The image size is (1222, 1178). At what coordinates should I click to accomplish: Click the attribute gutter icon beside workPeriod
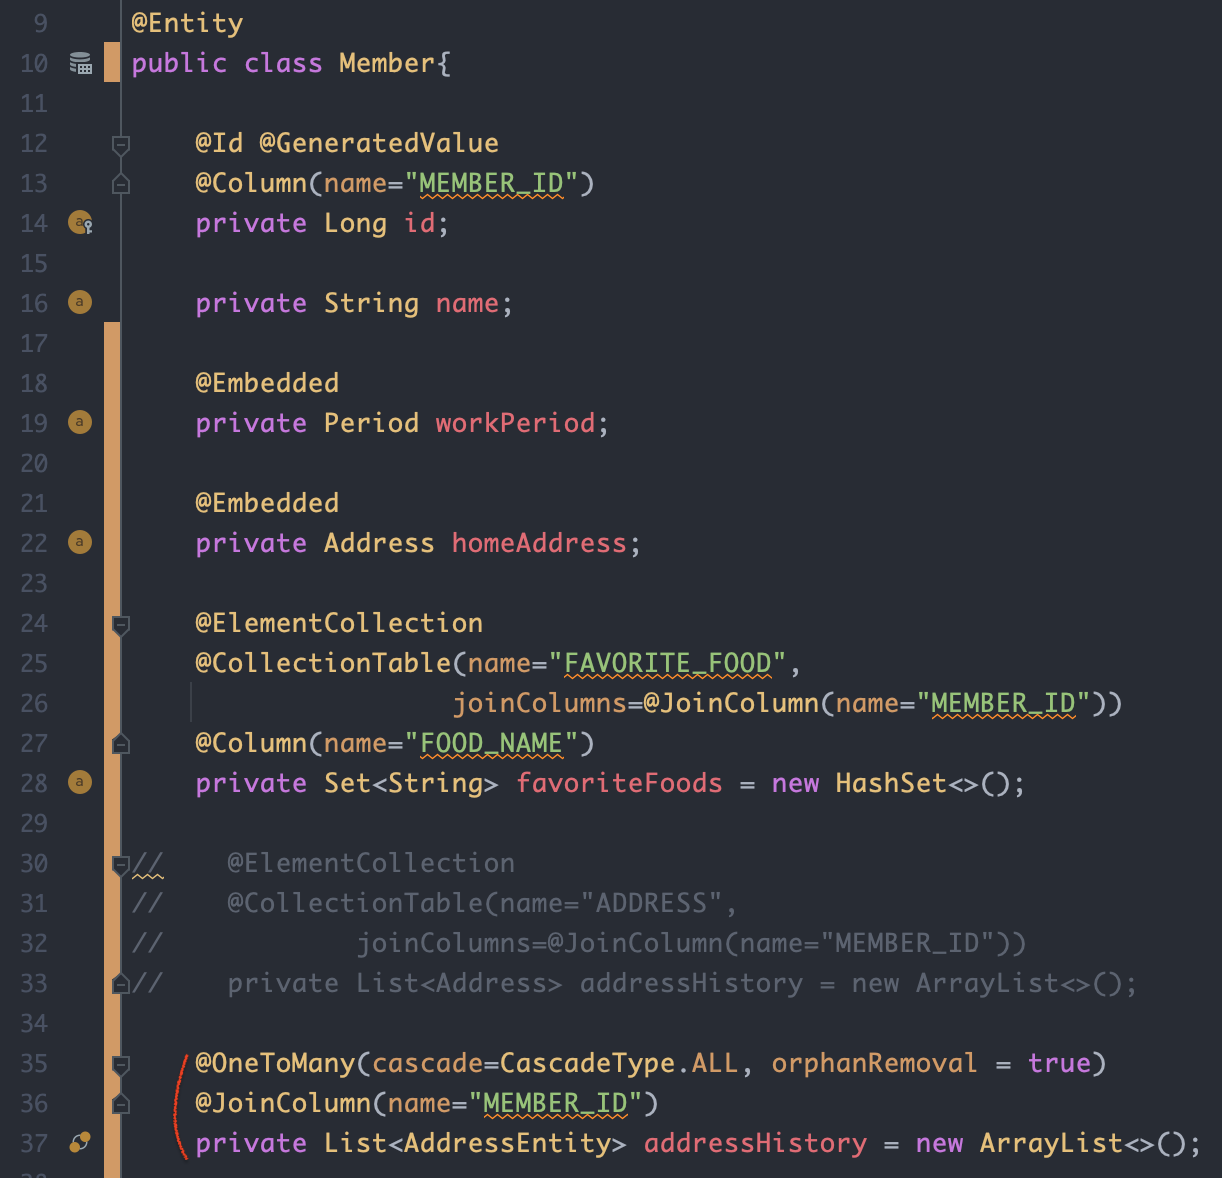click(80, 422)
